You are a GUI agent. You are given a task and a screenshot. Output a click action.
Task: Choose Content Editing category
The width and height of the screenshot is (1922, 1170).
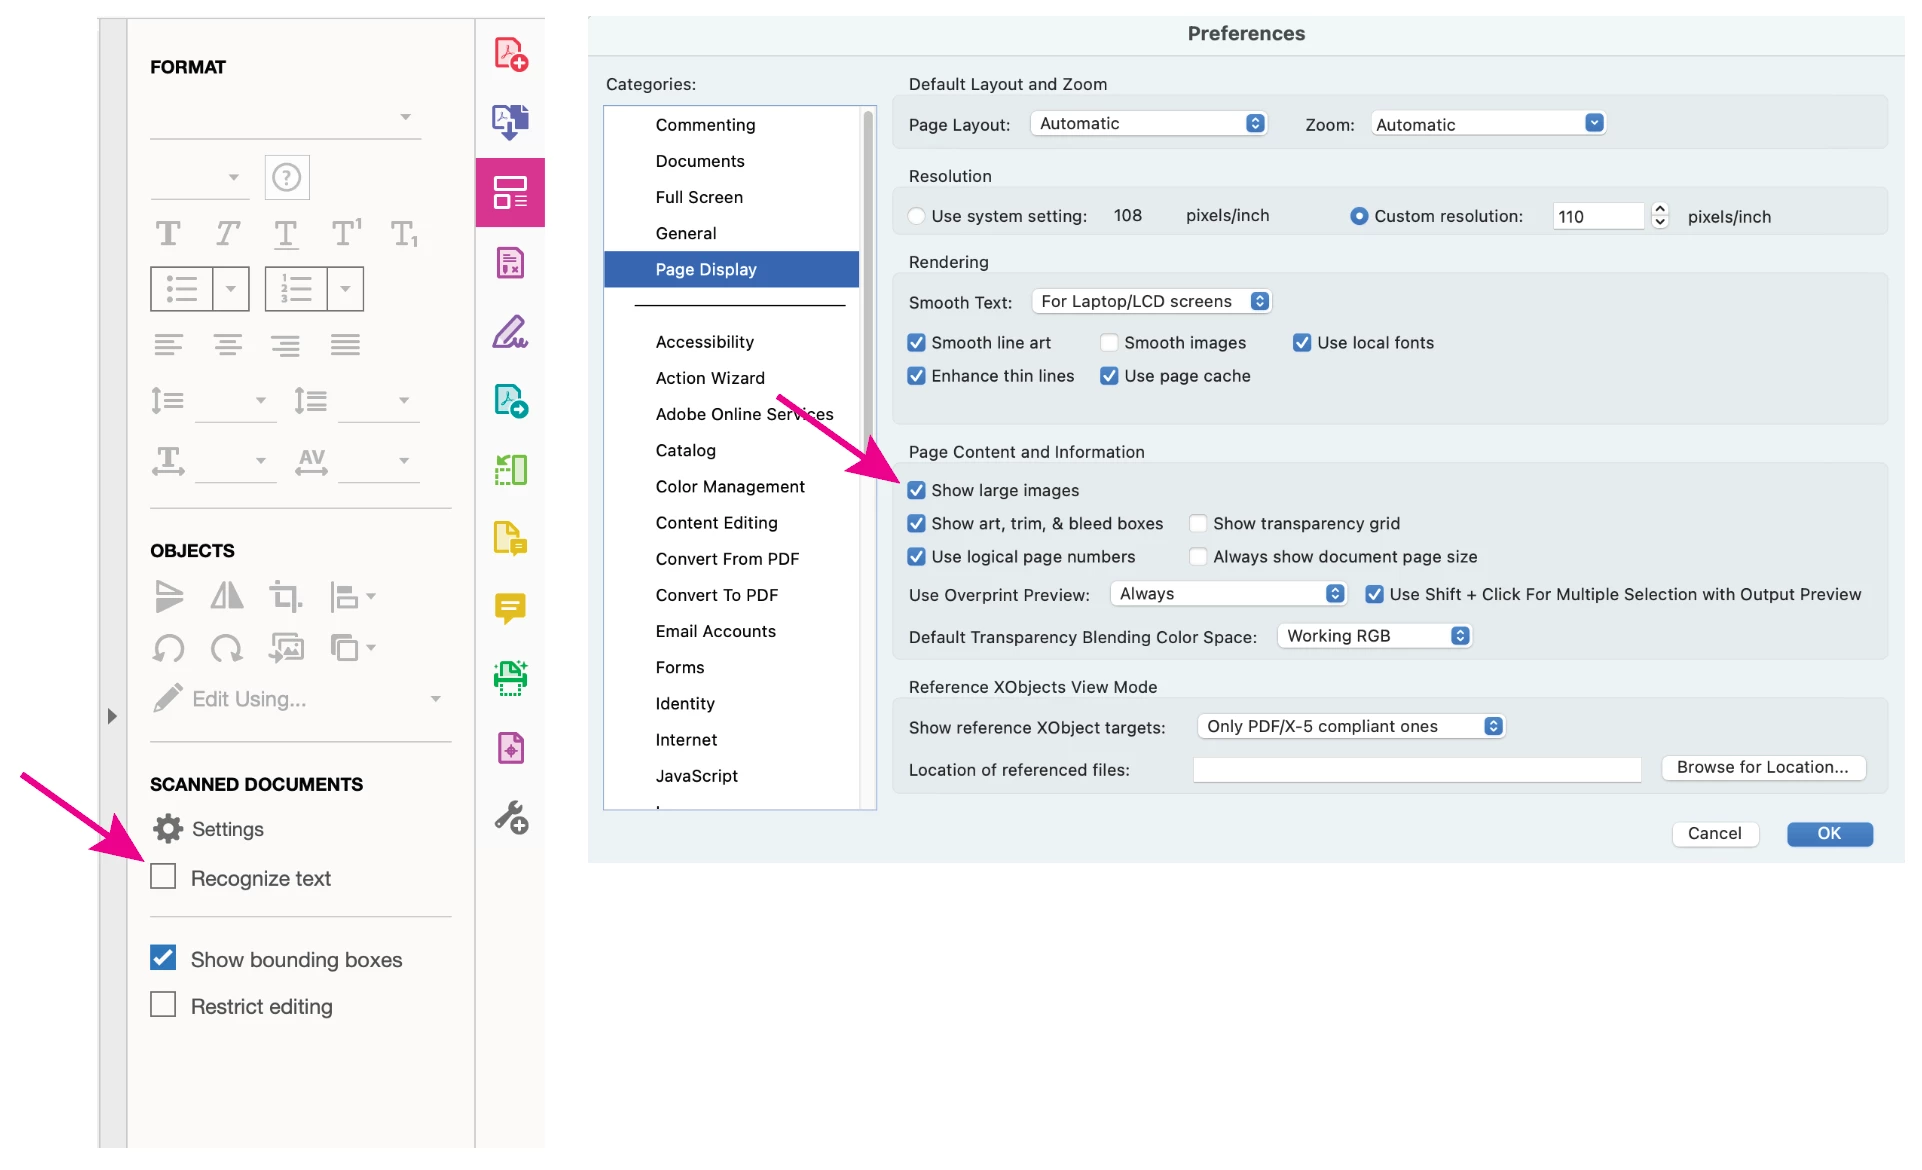[x=716, y=523]
